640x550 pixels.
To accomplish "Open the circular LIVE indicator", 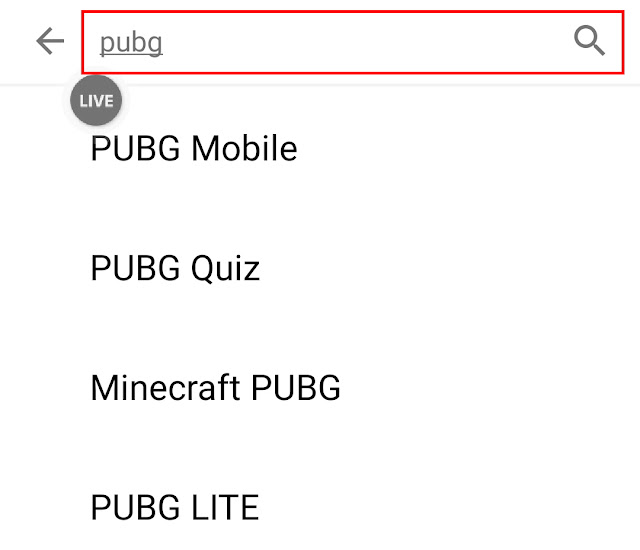I will tap(96, 100).
